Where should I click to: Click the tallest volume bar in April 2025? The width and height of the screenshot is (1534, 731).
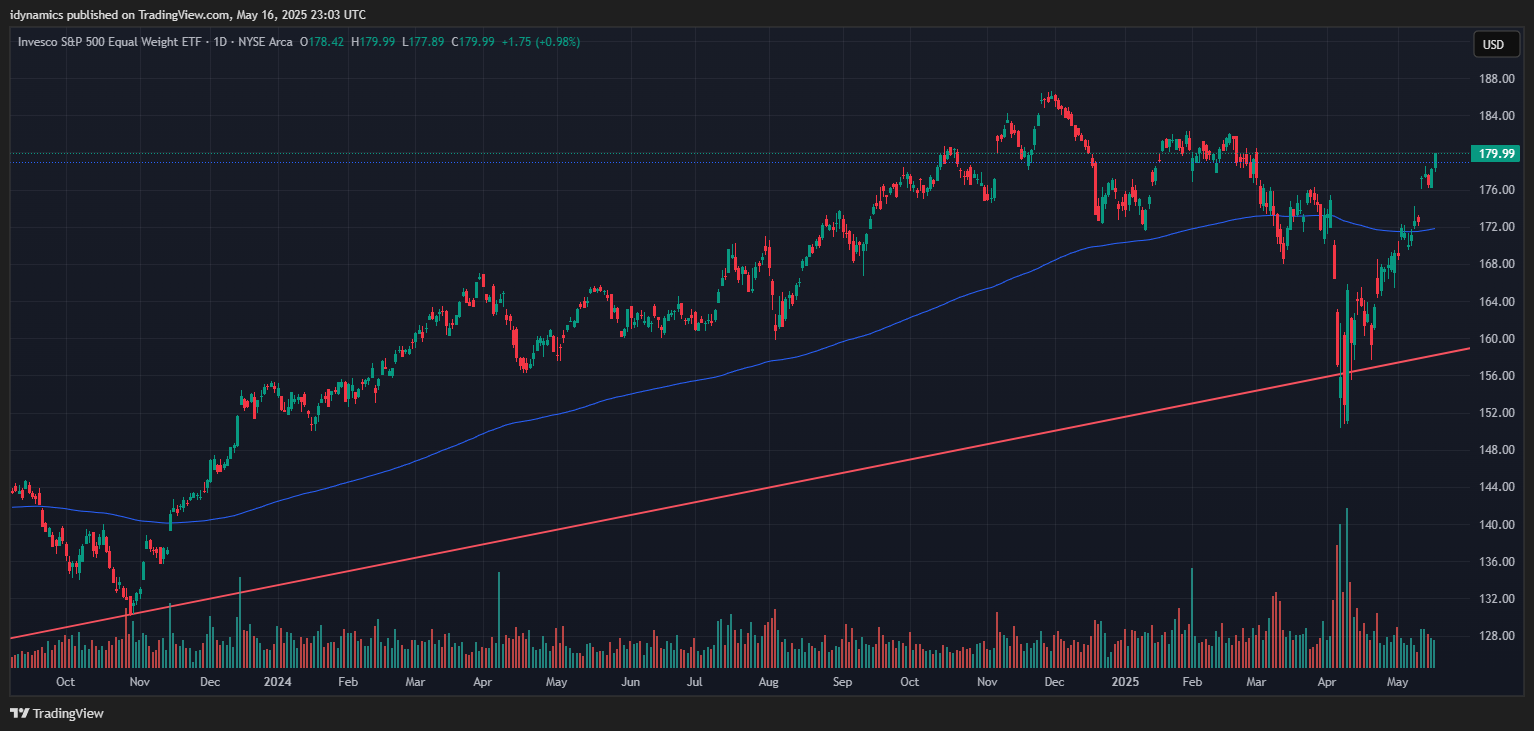click(1347, 588)
